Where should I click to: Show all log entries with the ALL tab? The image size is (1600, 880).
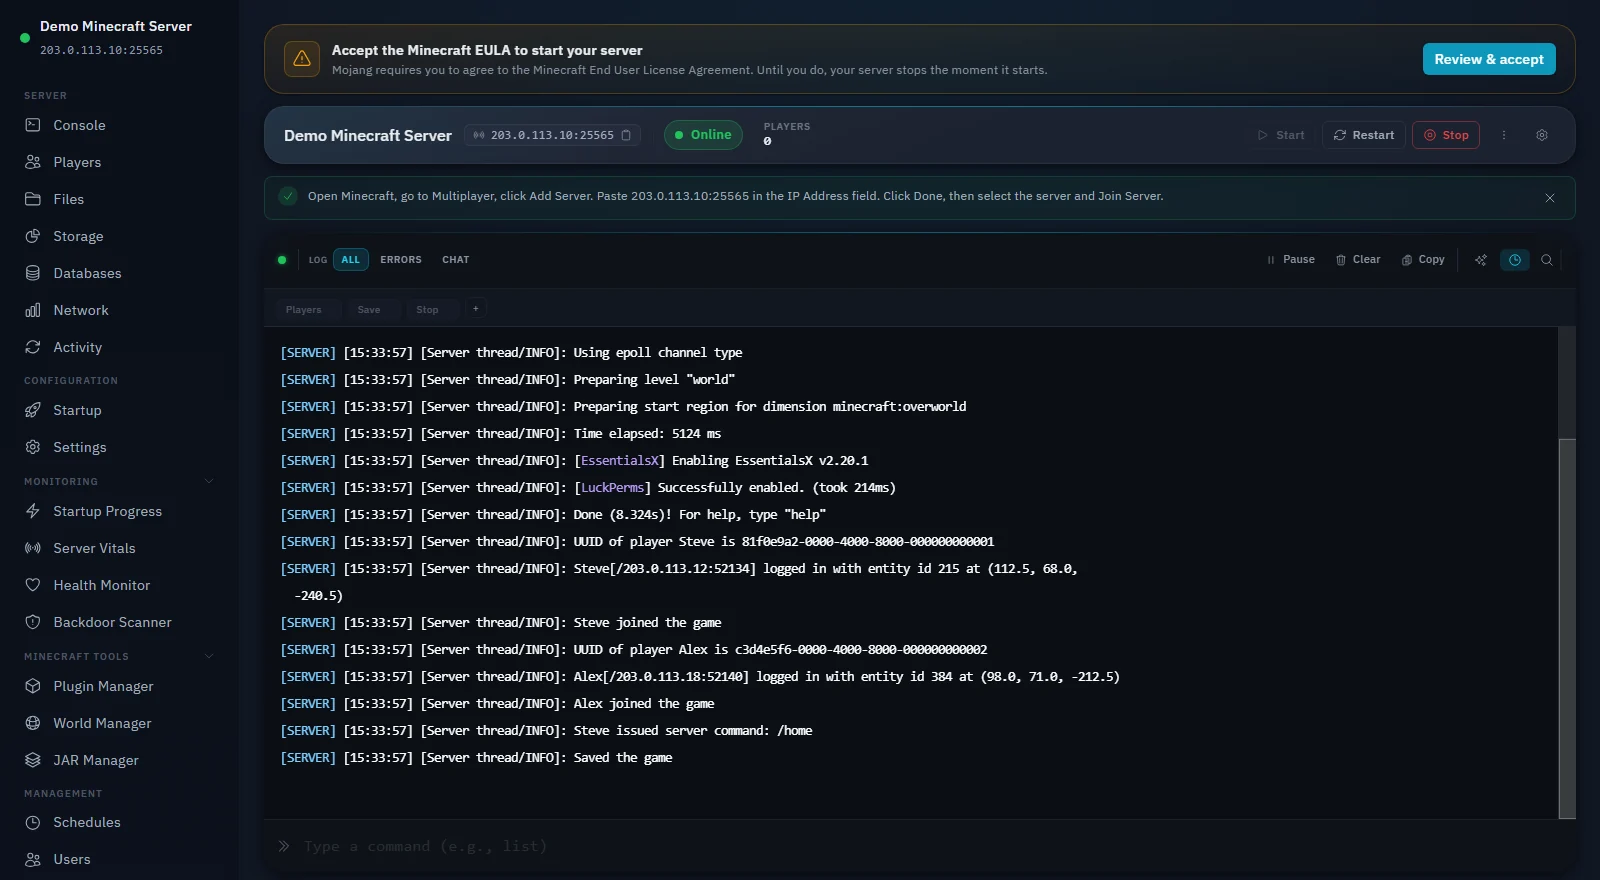351,260
